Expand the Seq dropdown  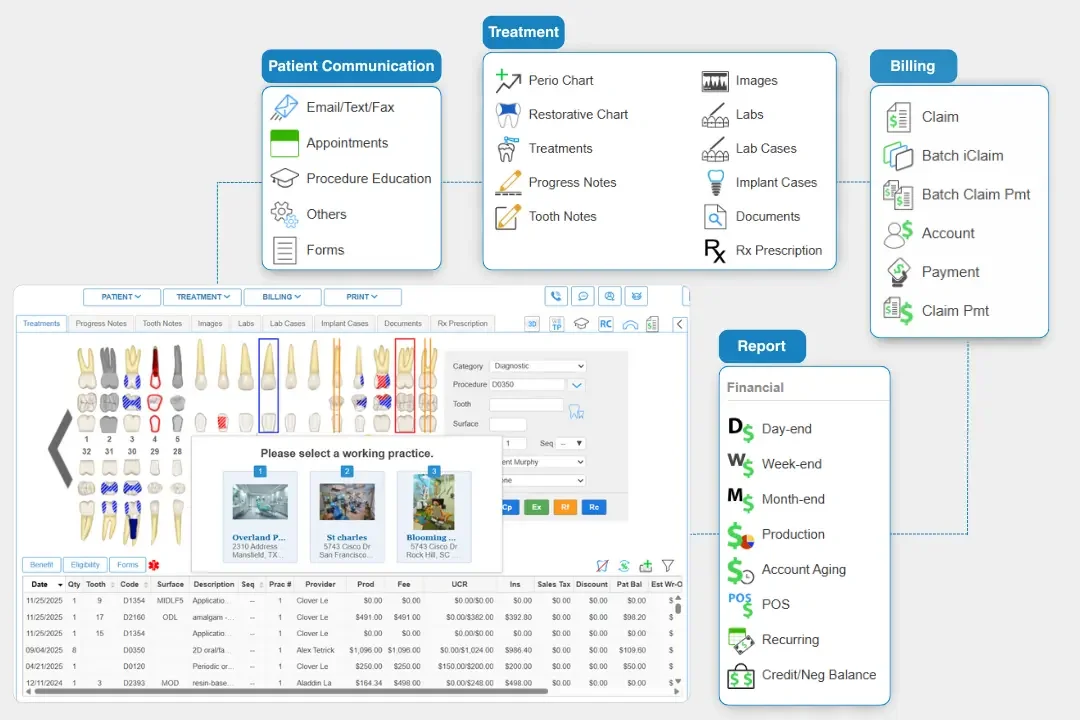coord(568,443)
